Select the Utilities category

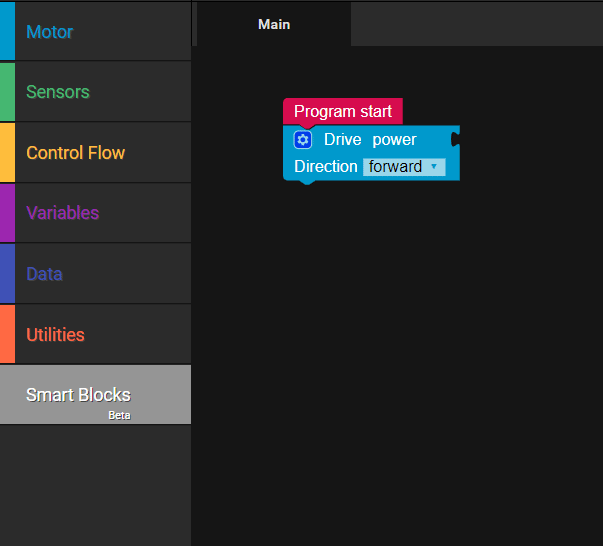click(55, 335)
